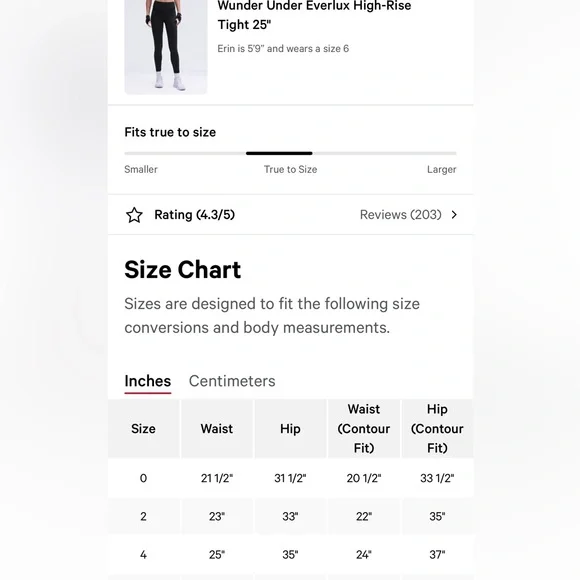This screenshot has width=580, height=580.
Task: Select the Size column header
Action: pos(143,429)
